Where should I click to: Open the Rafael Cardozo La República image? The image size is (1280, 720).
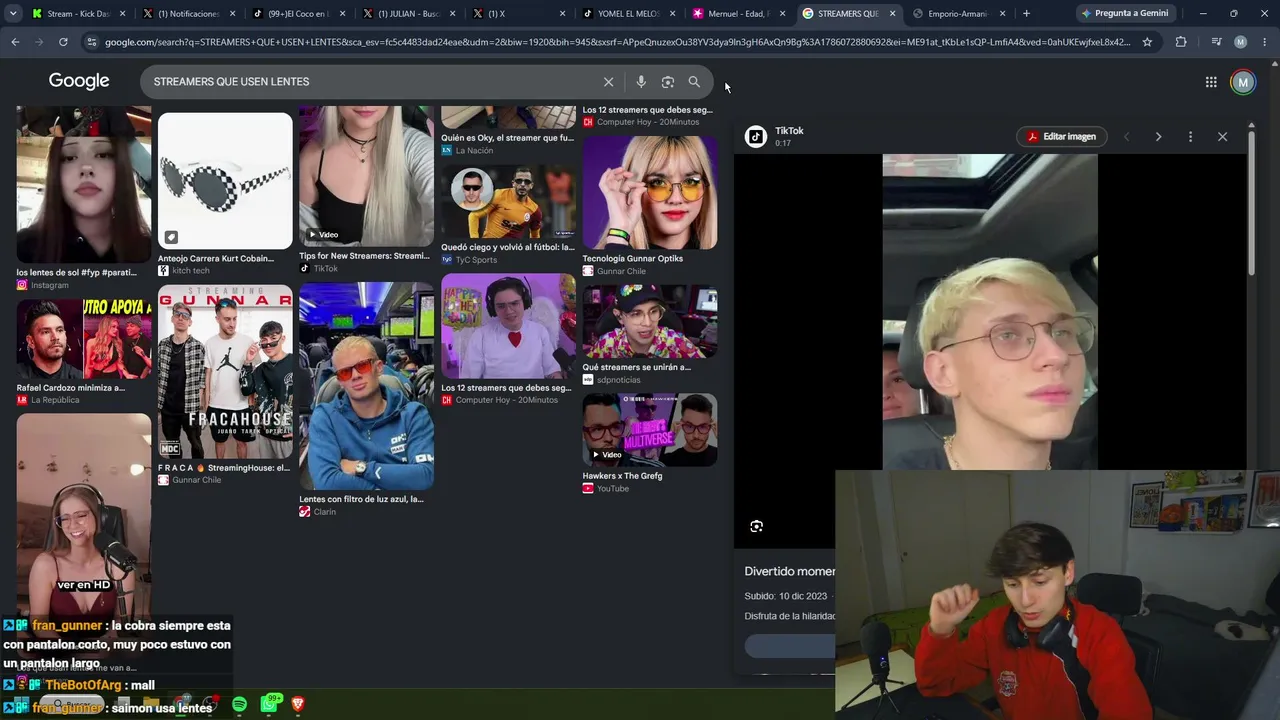tap(84, 339)
